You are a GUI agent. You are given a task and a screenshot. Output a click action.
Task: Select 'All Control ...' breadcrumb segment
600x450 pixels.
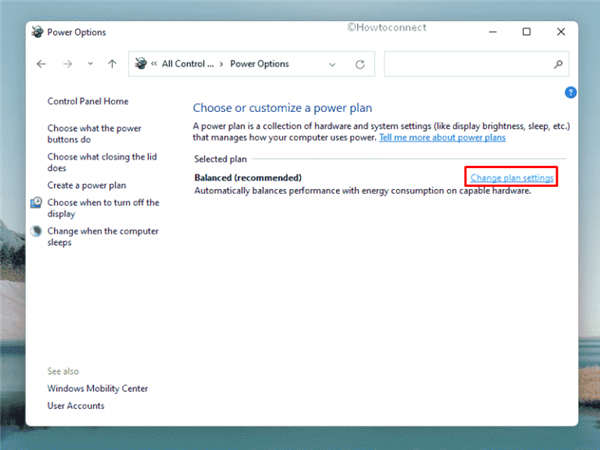[188, 64]
